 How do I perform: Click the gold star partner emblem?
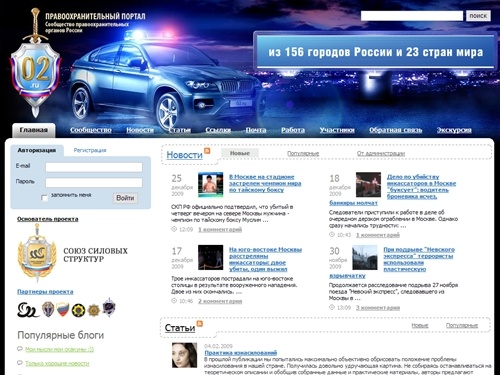pos(94,310)
